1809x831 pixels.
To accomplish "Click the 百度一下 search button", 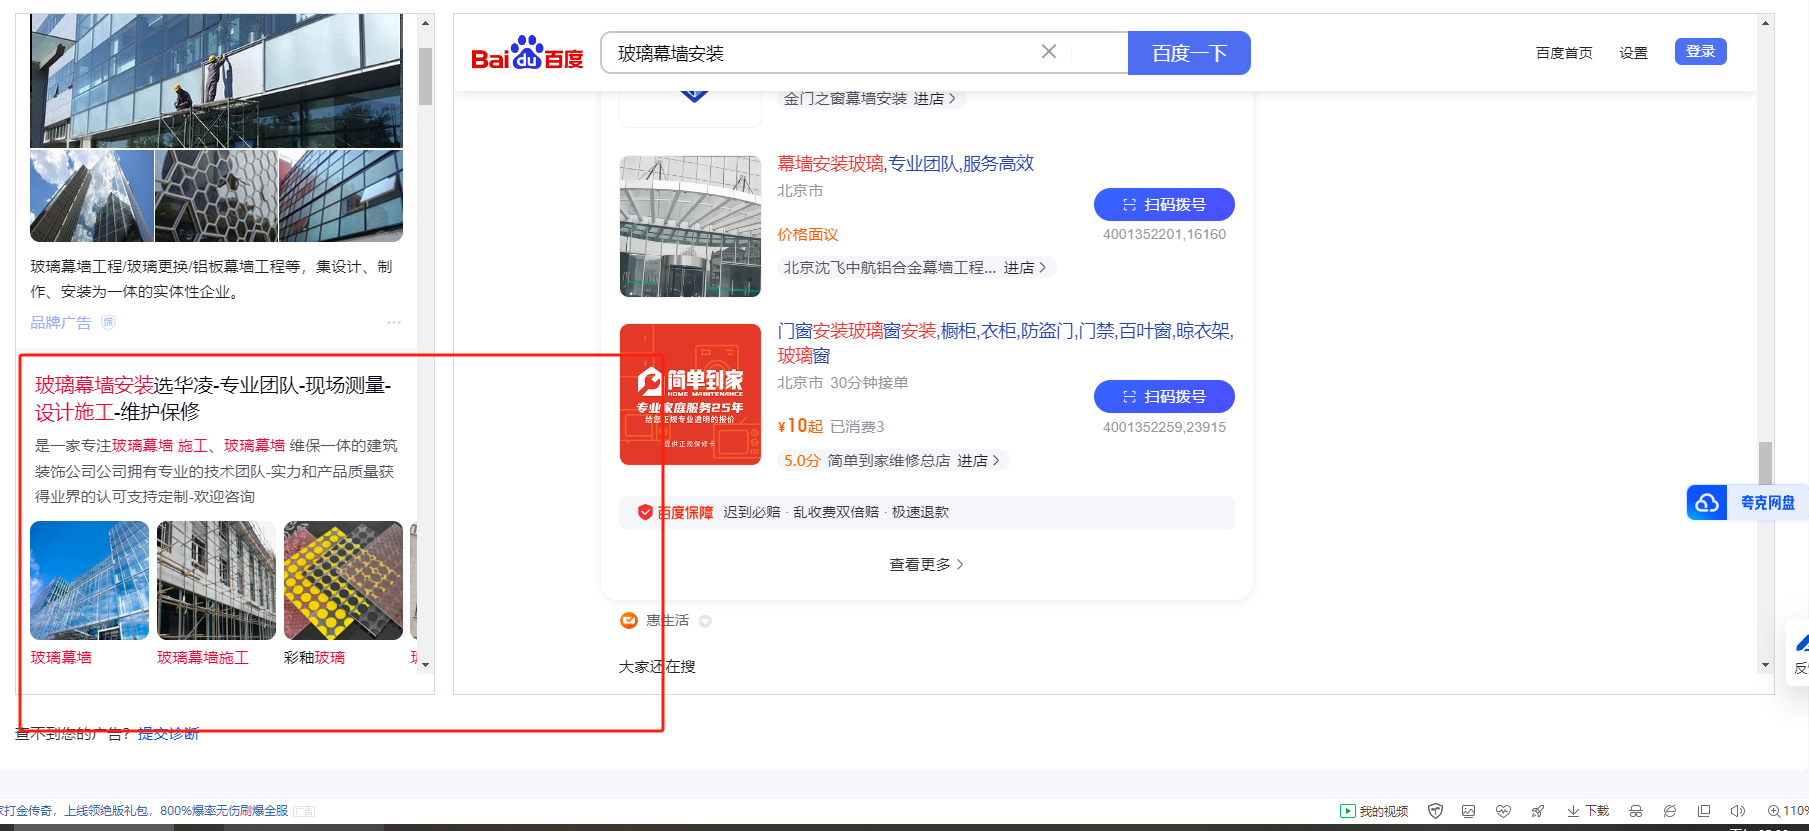I will click(x=1189, y=53).
